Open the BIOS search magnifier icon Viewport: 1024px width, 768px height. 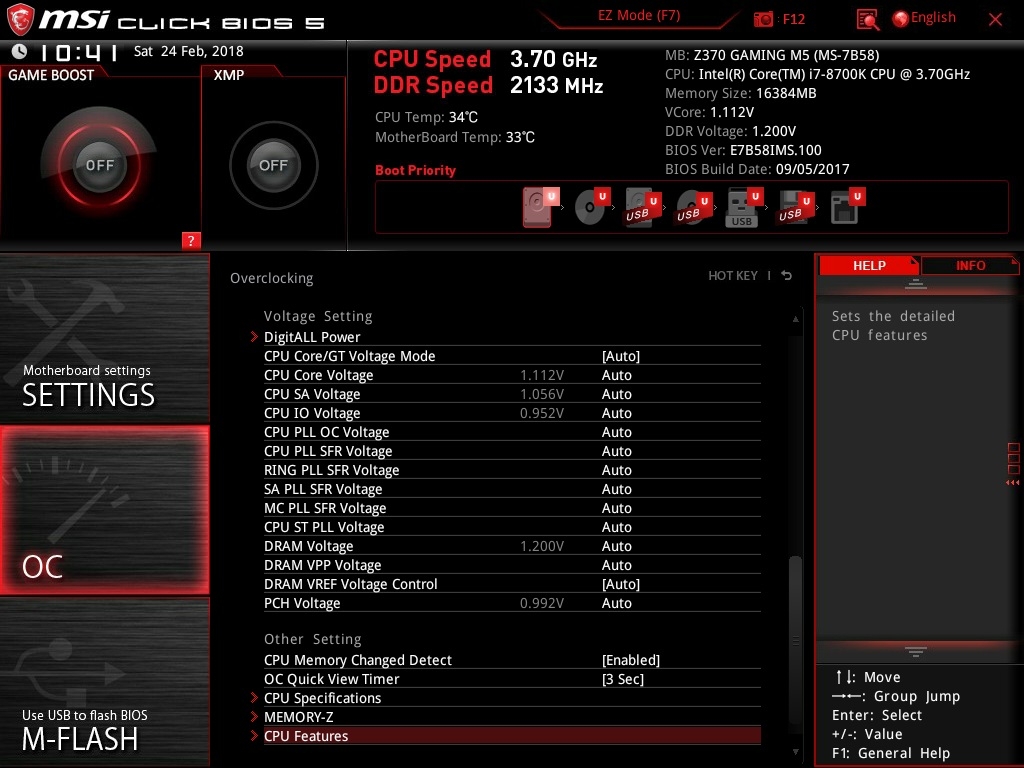click(868, 19)
